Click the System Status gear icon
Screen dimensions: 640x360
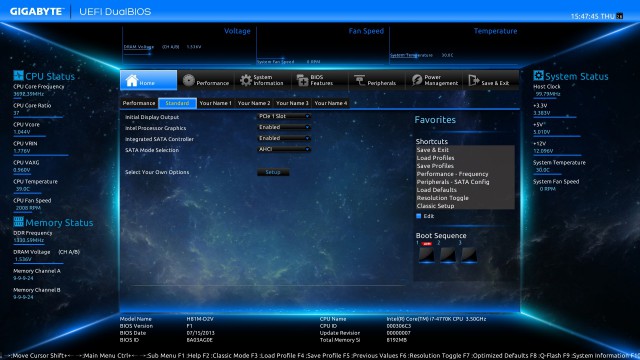tap(538, 76)
